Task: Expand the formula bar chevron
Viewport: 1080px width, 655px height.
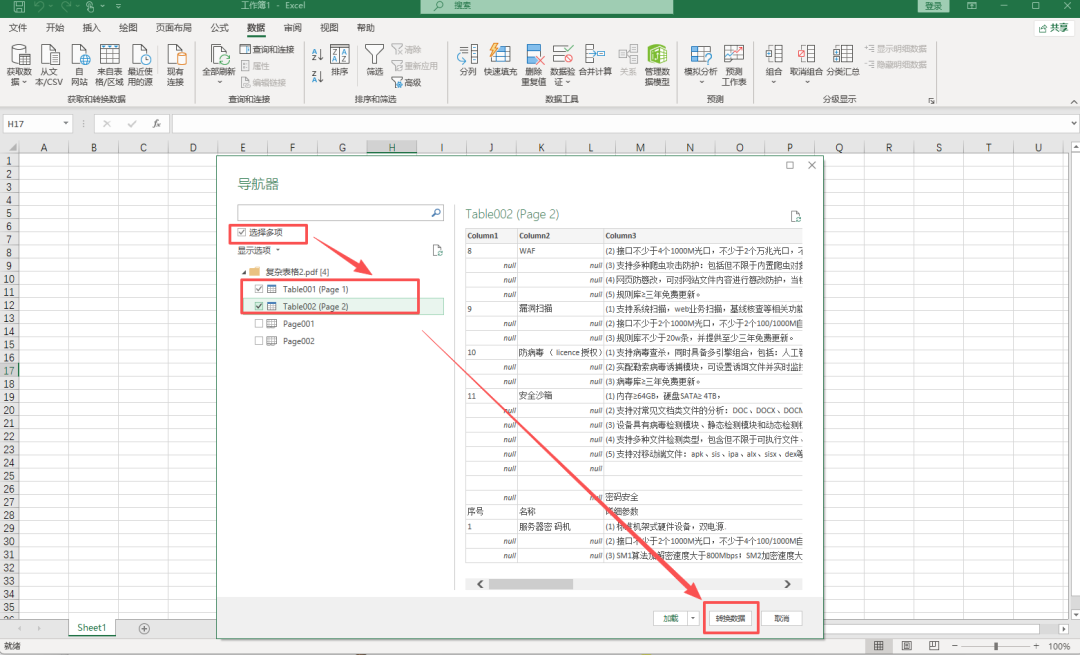Action: pyautogui.click(x=1074, y=124)
